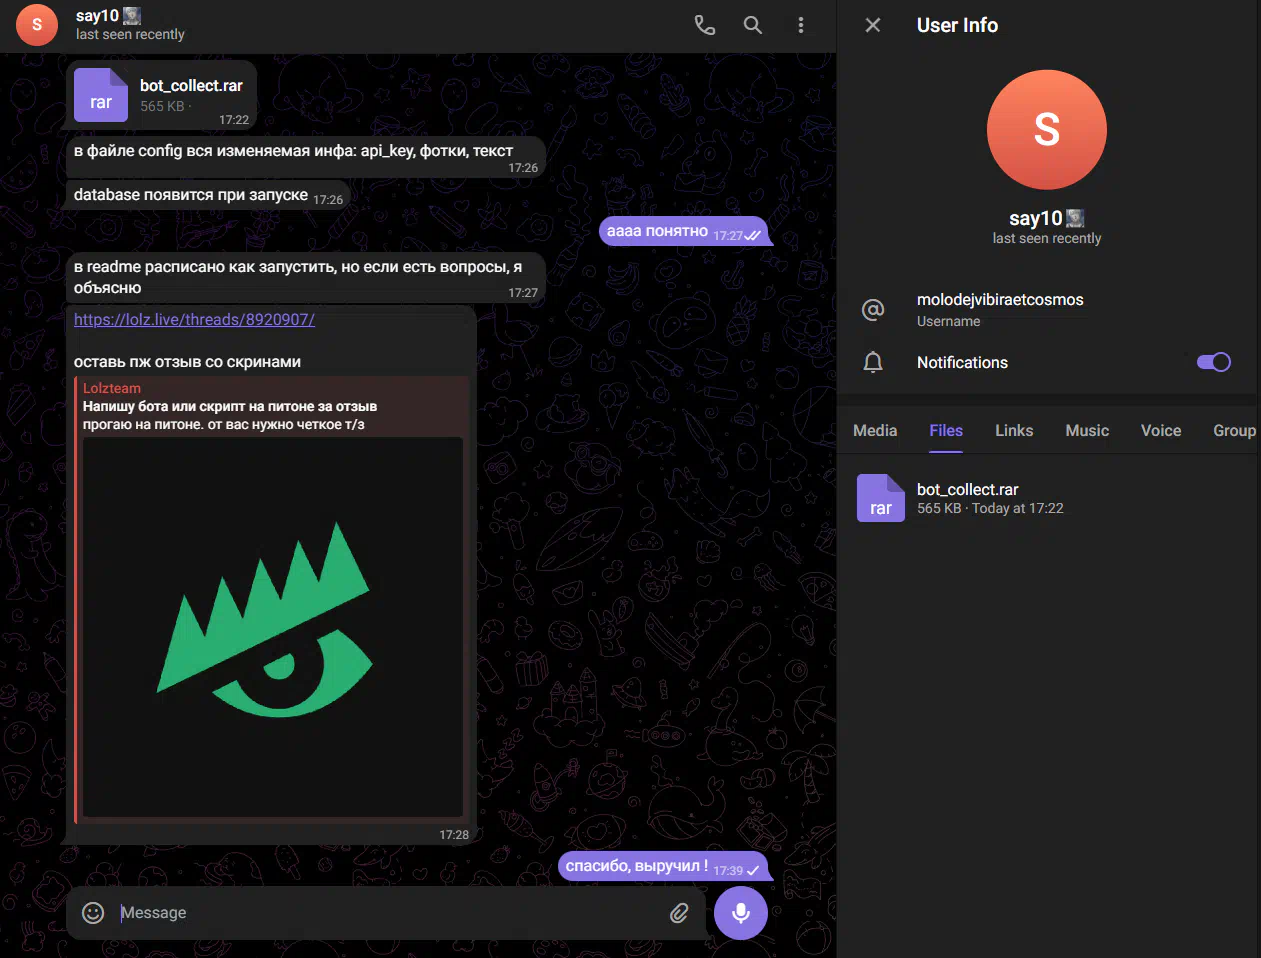
Task: Open the green eye preview image
Action: (273, 627)
